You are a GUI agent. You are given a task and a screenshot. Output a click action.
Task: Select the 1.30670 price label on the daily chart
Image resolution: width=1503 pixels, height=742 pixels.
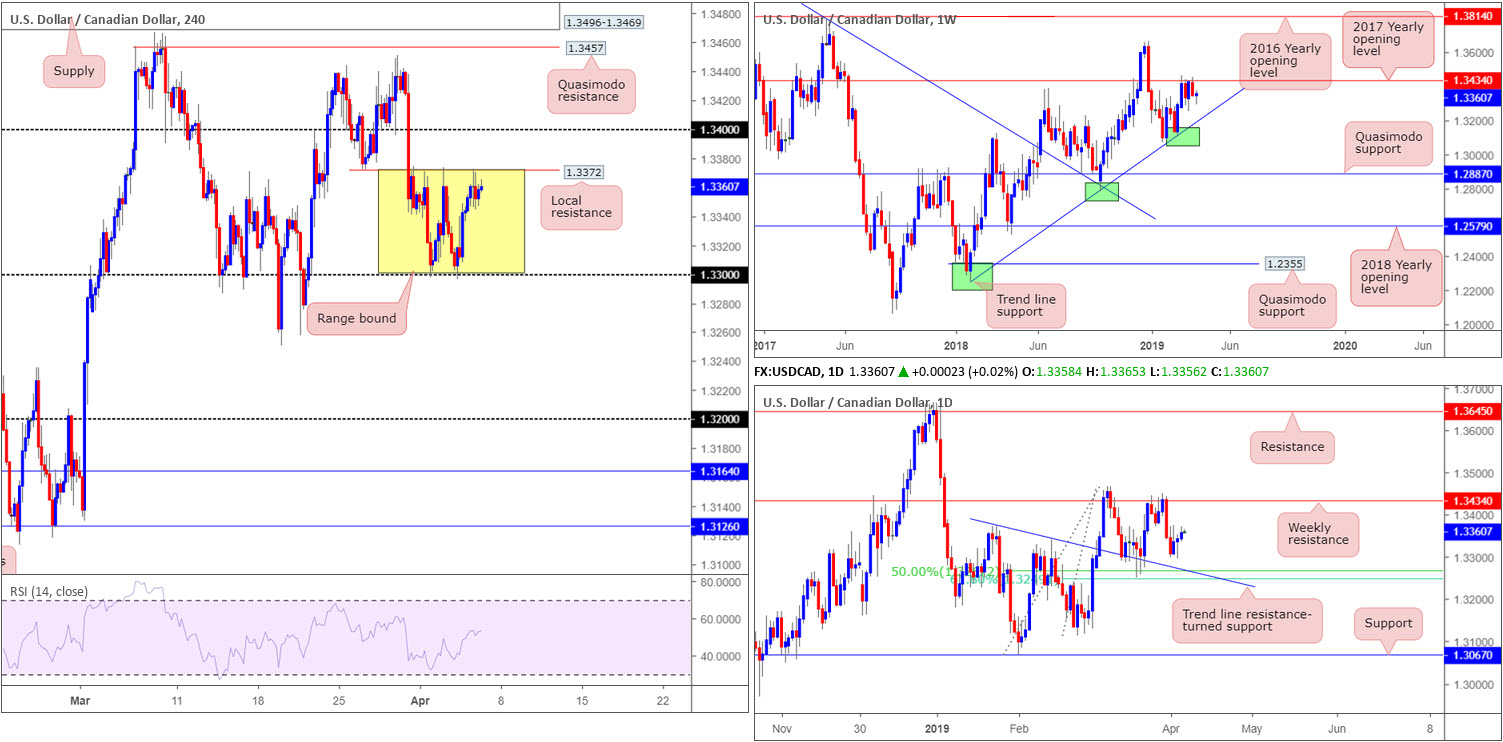(1471, 654)
